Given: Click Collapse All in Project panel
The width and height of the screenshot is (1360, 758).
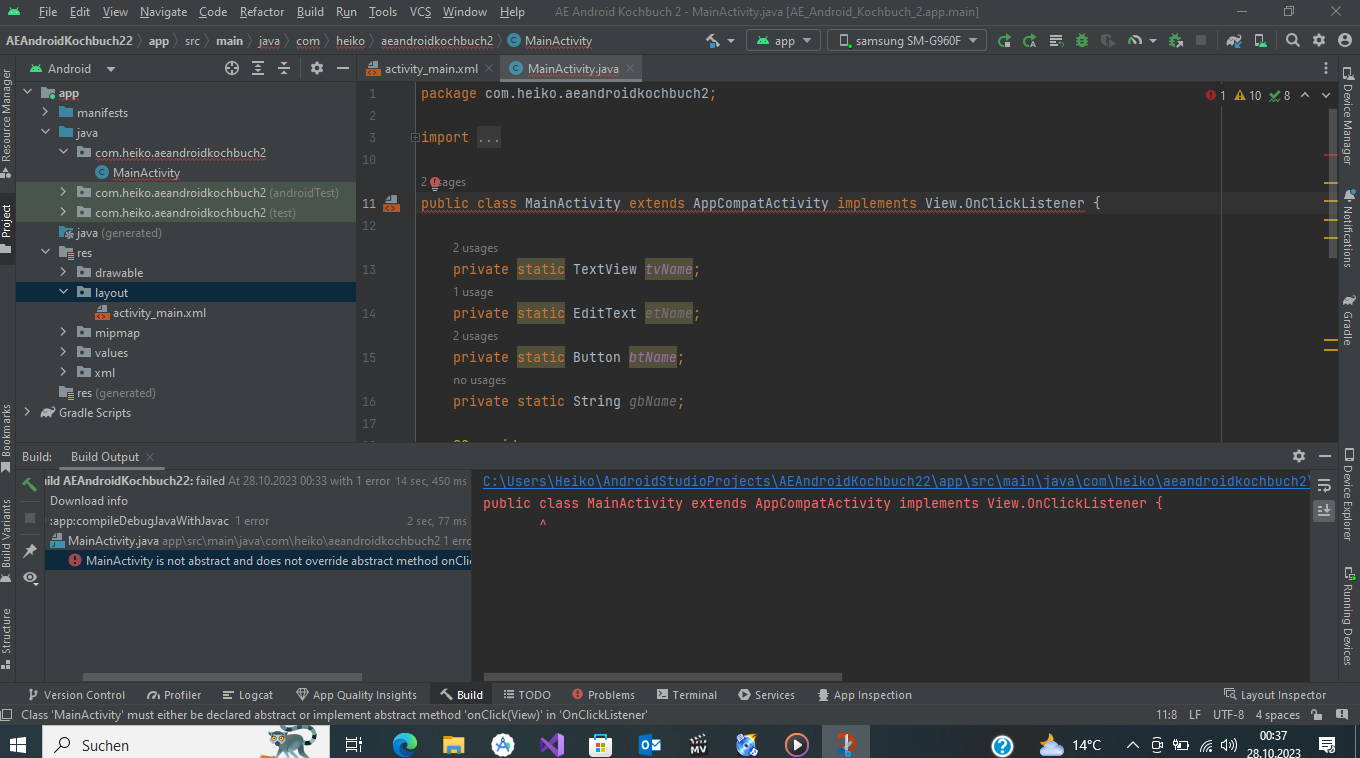Looking at the screenshot, I should coord(284,69).
